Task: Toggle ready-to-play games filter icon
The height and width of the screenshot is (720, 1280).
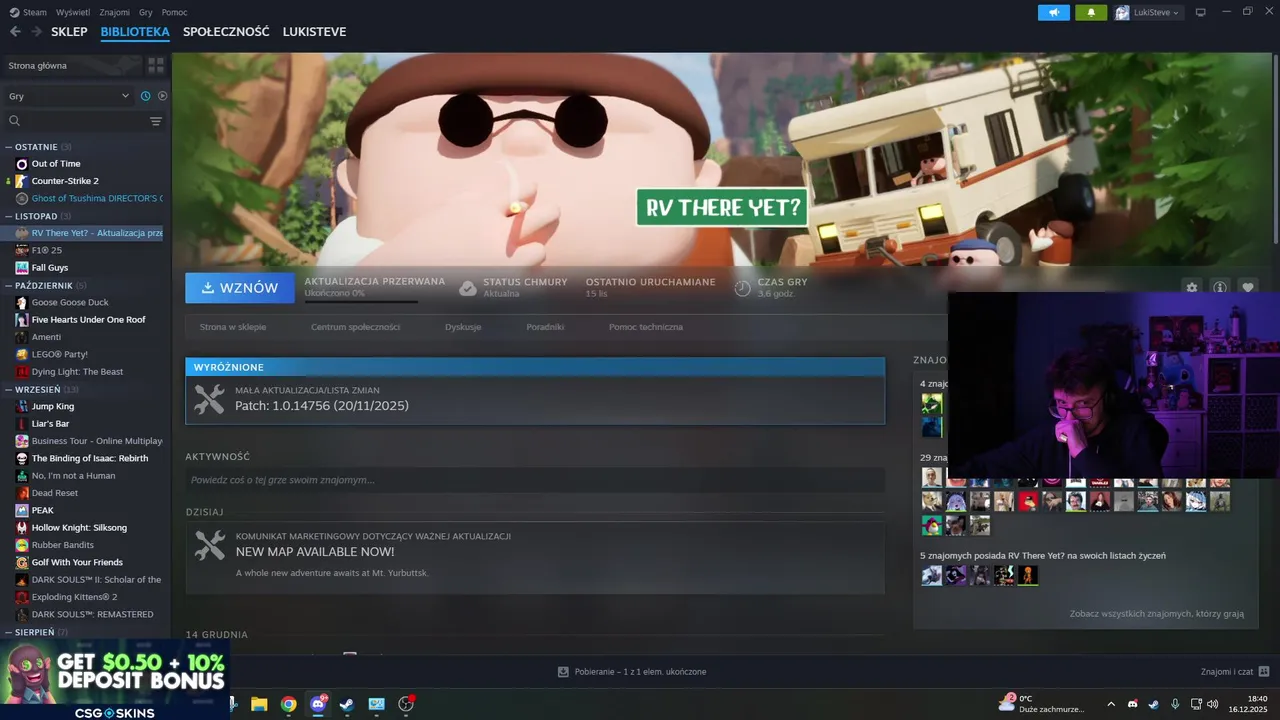Action: [162, 96]
